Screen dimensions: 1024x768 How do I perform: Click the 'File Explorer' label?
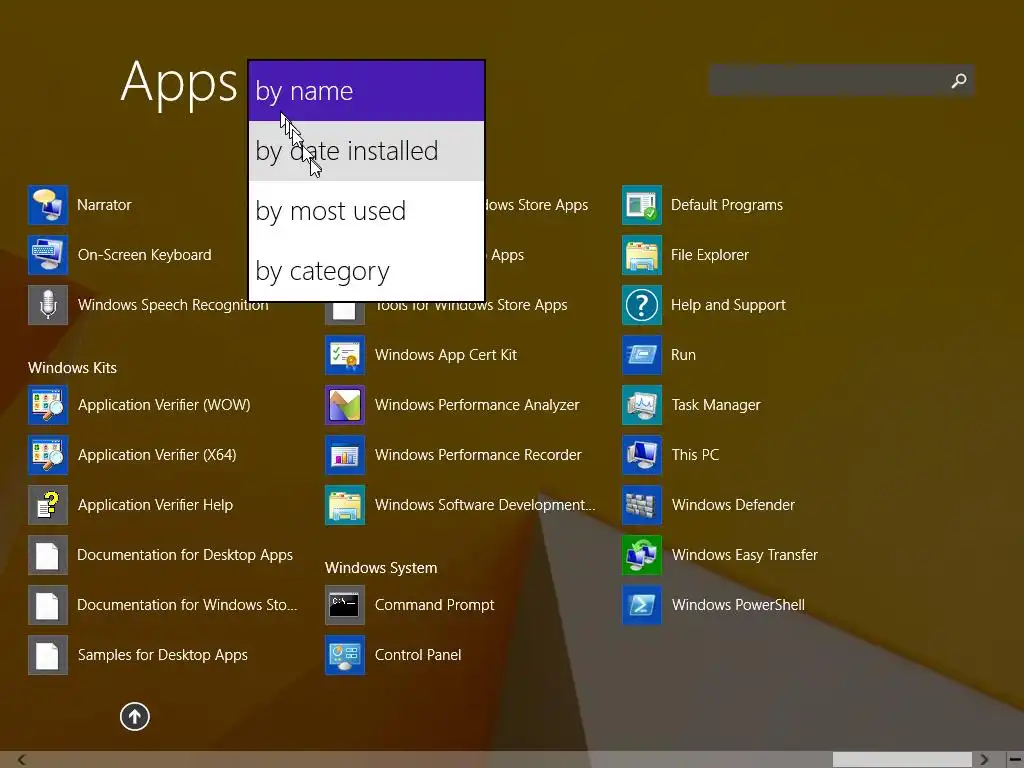click(x=710, y=255)
